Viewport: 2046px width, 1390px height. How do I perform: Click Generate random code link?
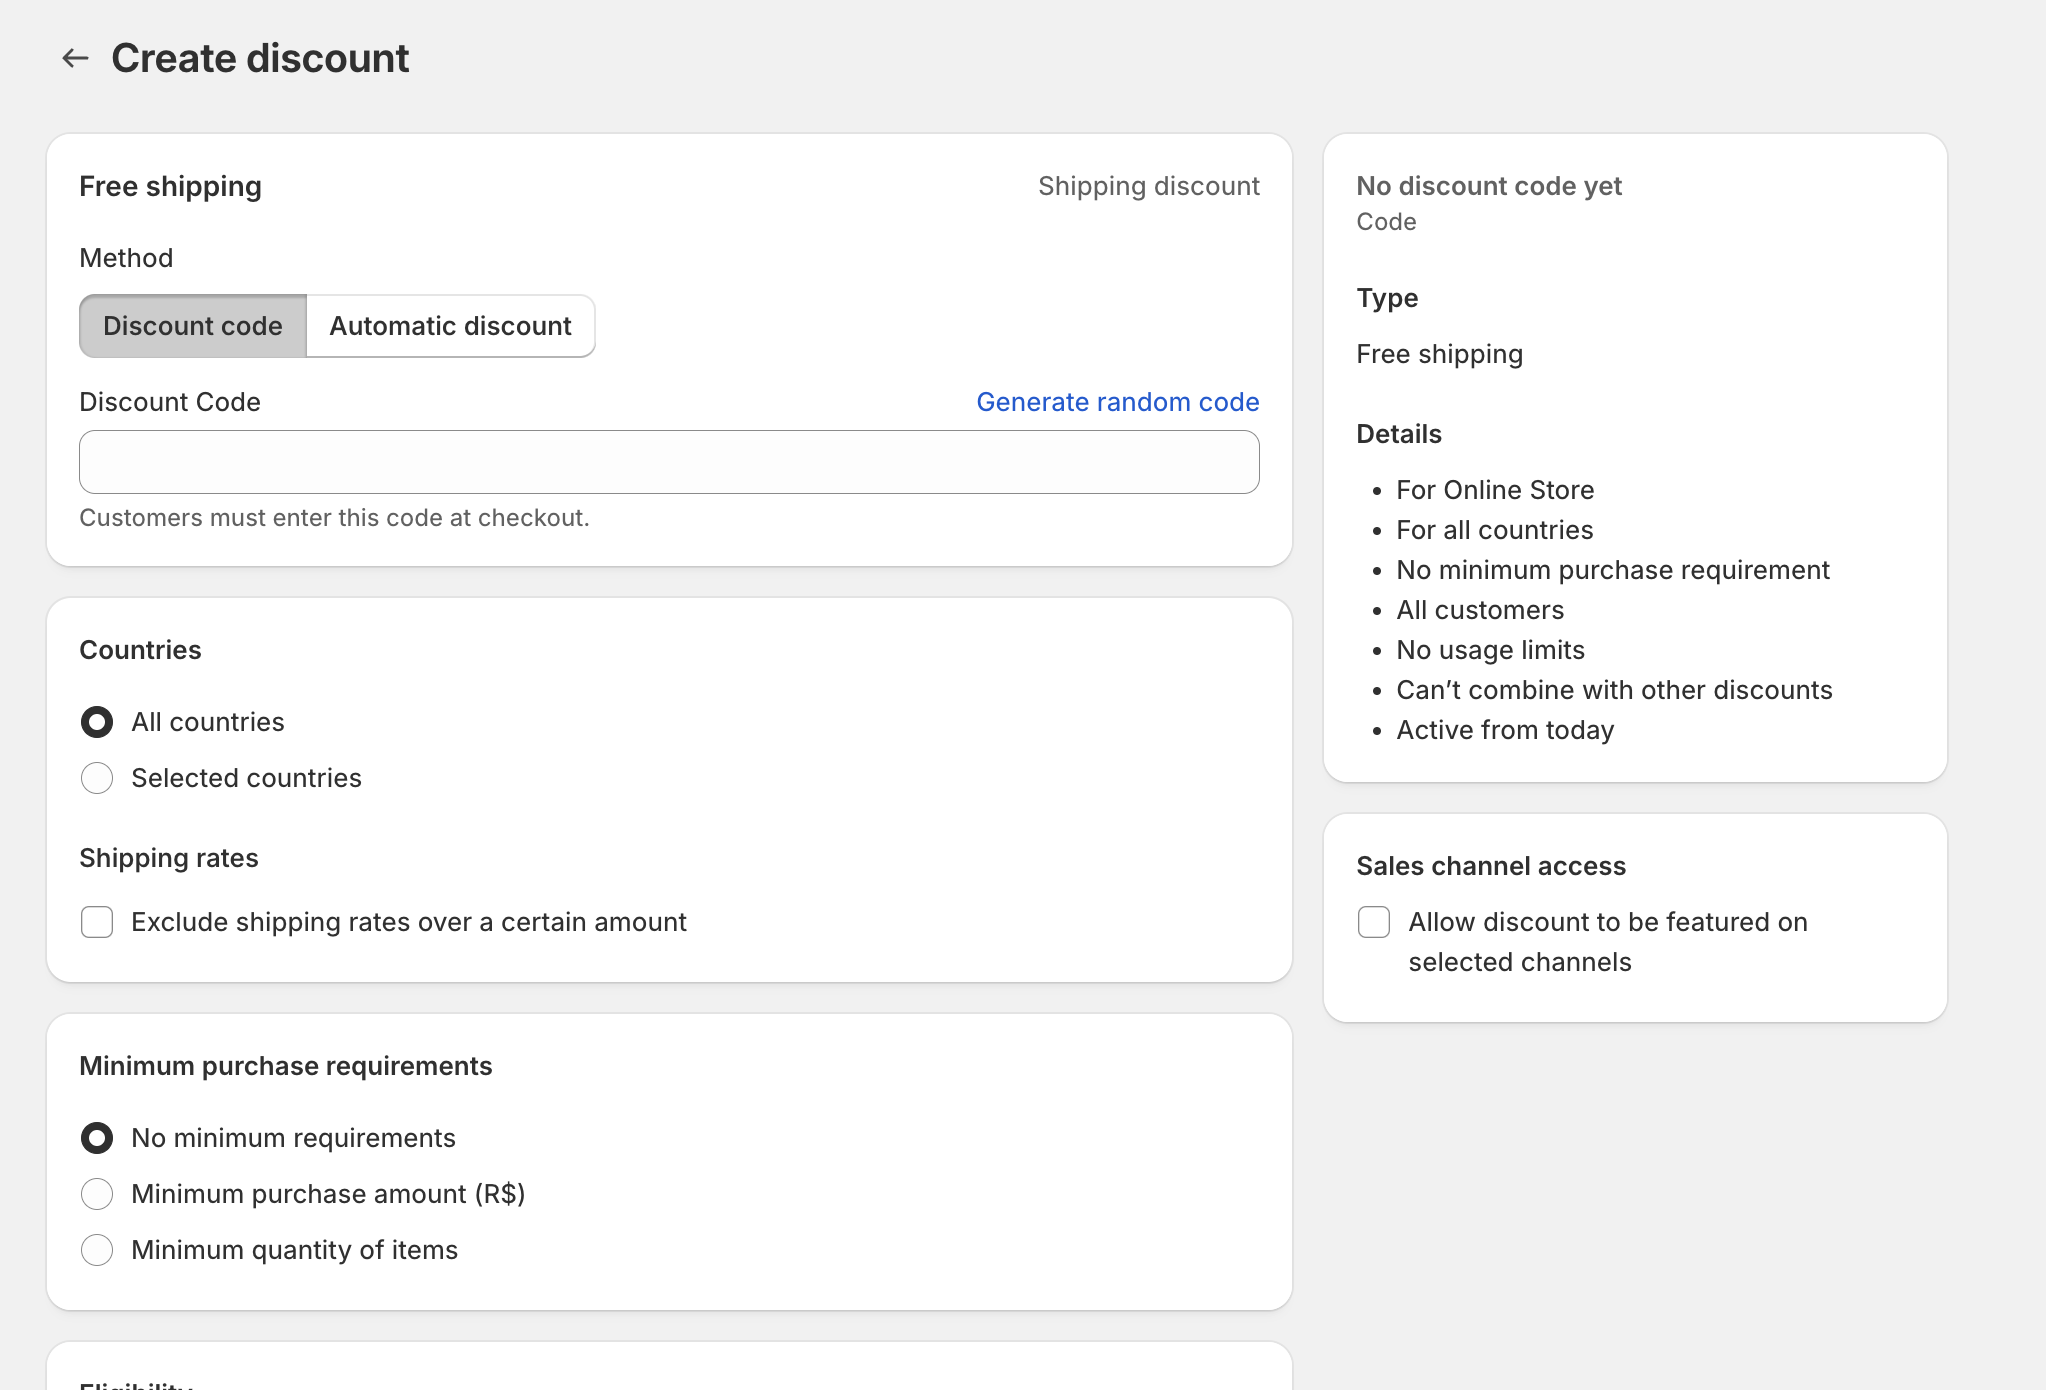[1117, 402]
